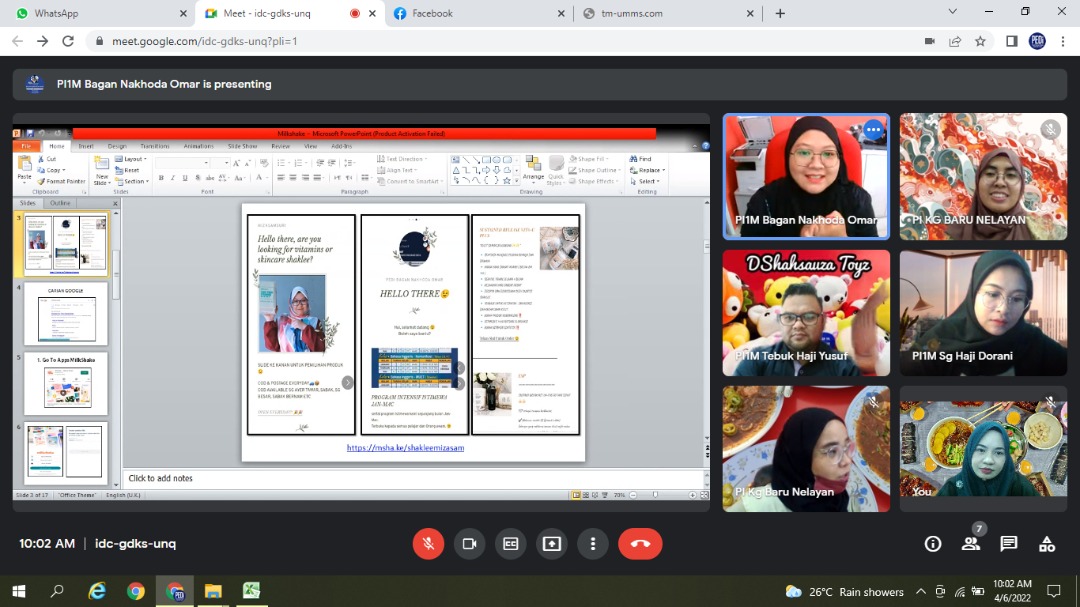The image size is (1080, 607).
Task: Open File Explorer from taskbar
Action: 213,591
